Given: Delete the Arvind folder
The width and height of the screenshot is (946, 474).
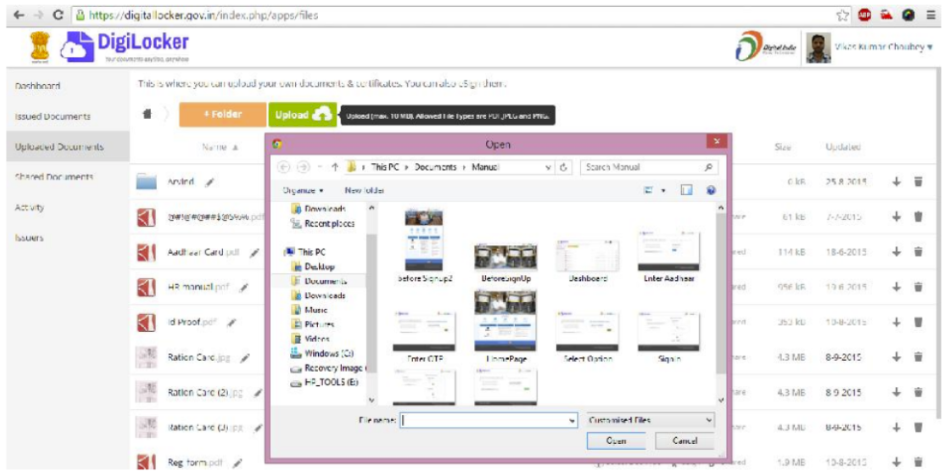Looking at the screenshot, I should [918, 181].
